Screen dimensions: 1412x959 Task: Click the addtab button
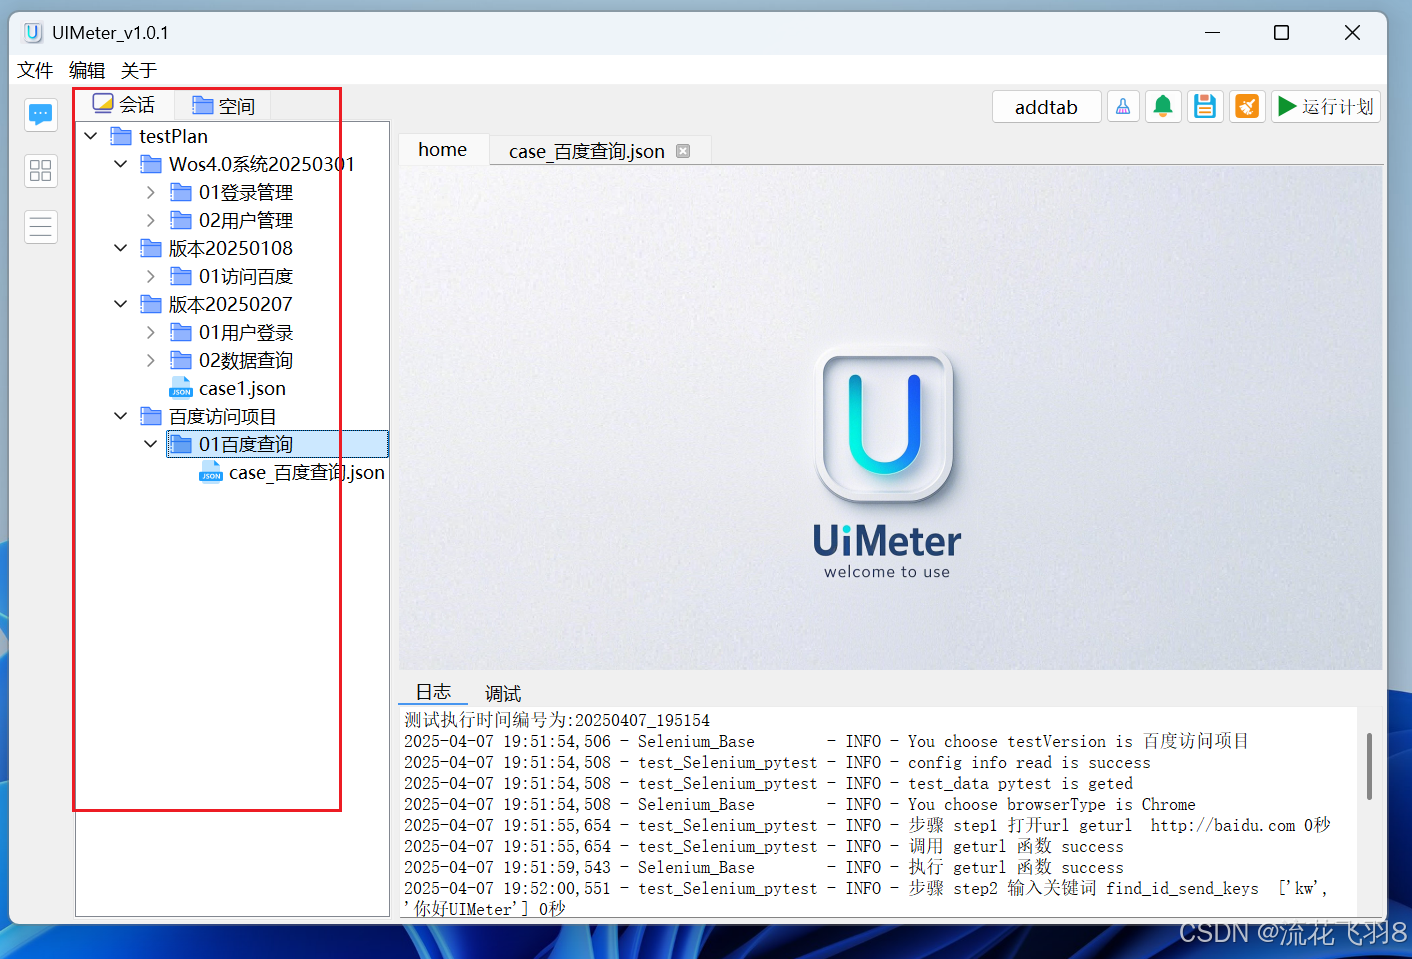click(1046, 107)
